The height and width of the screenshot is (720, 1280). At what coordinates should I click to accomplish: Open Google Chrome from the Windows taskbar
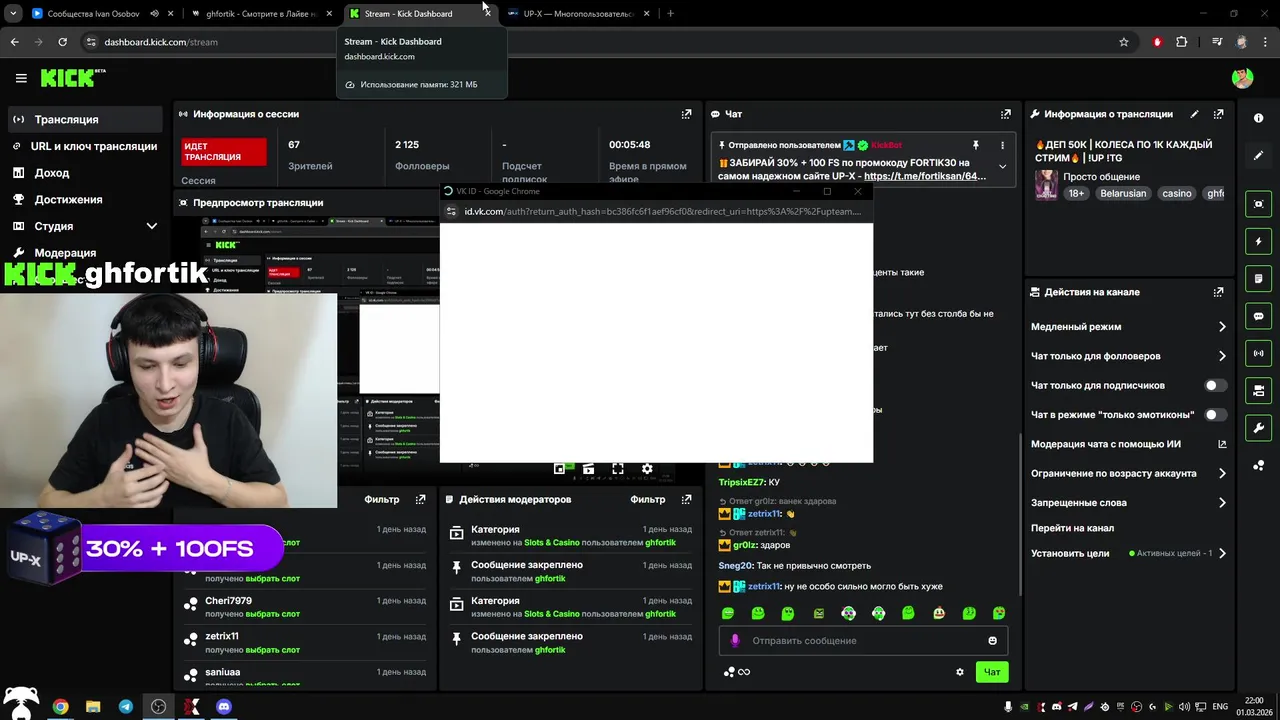pos(60,706)
